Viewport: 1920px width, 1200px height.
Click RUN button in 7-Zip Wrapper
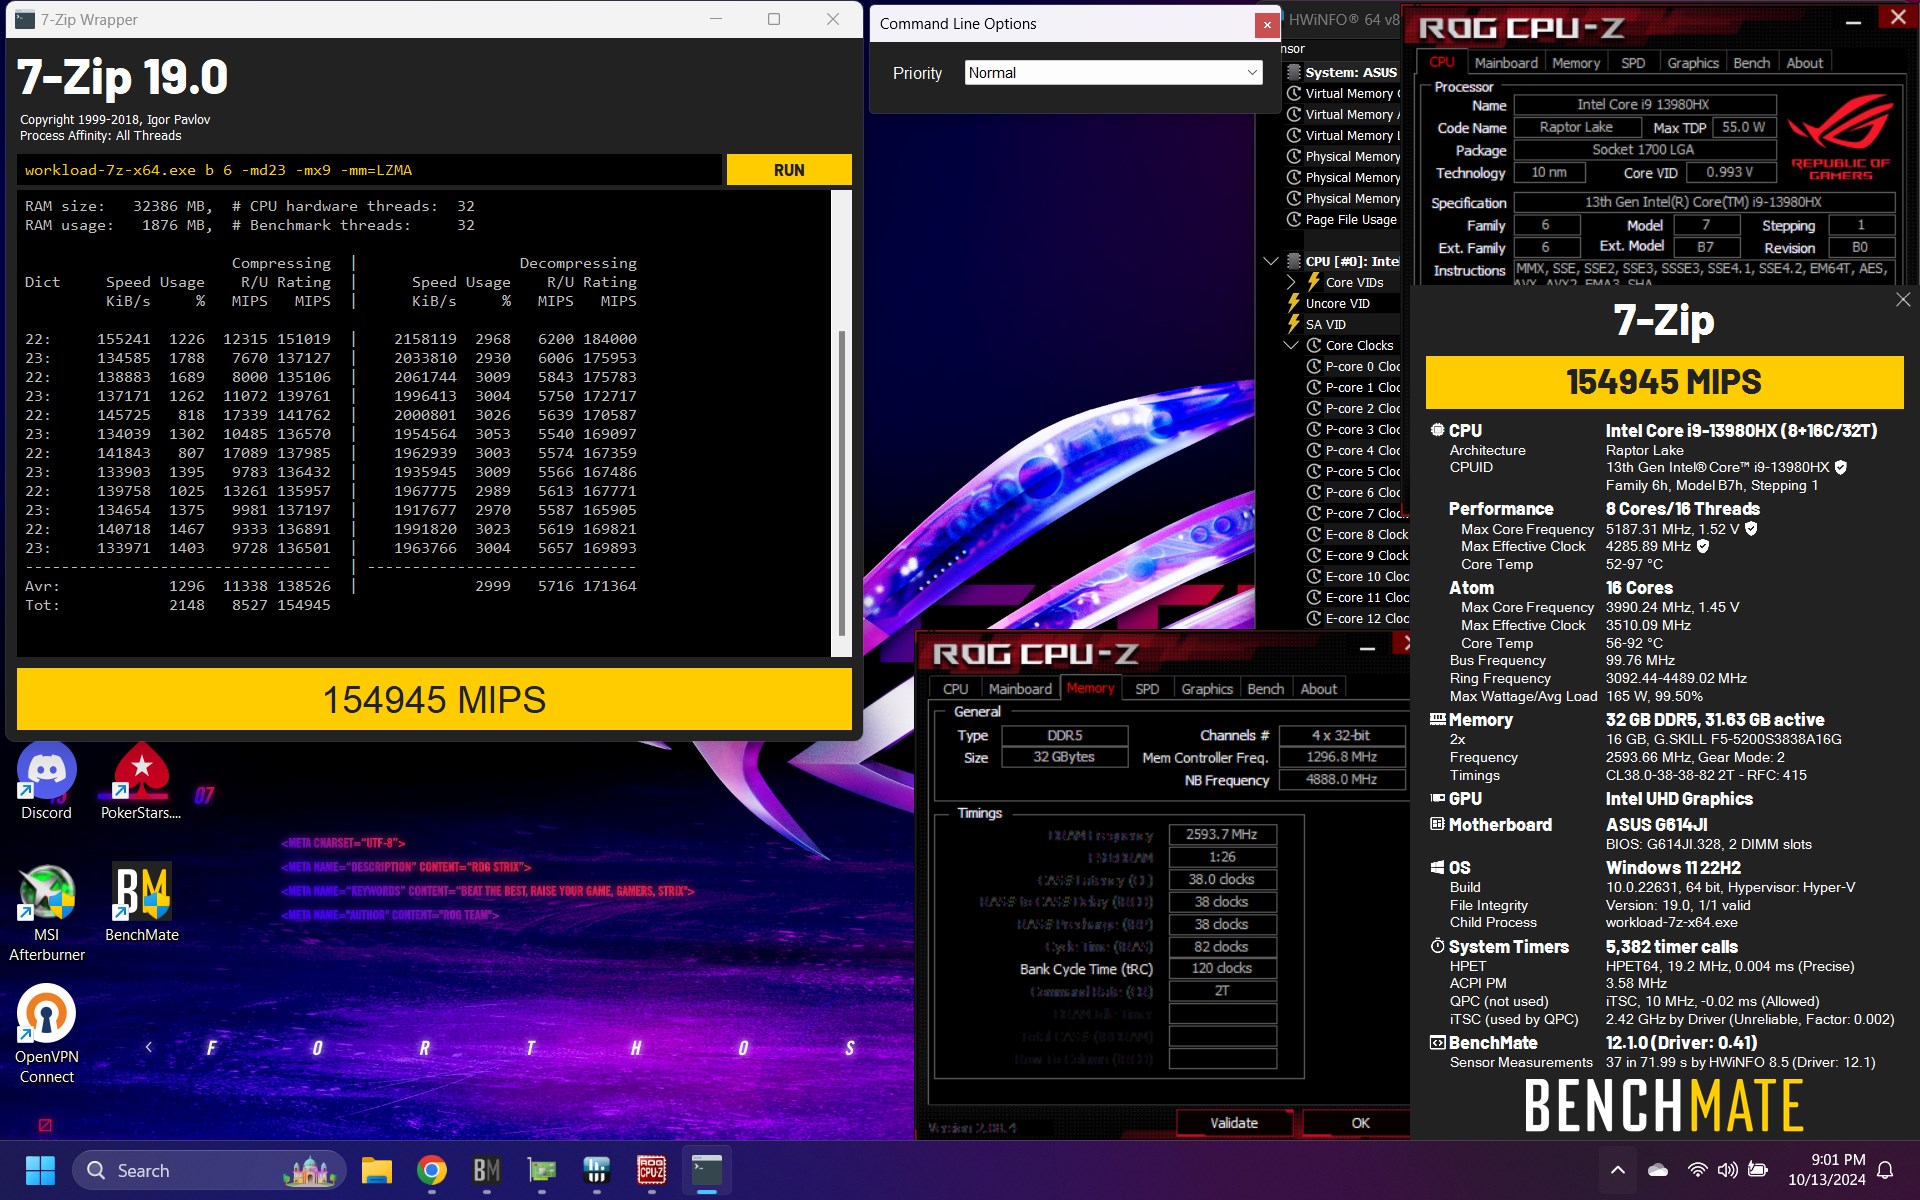point(789,170)
